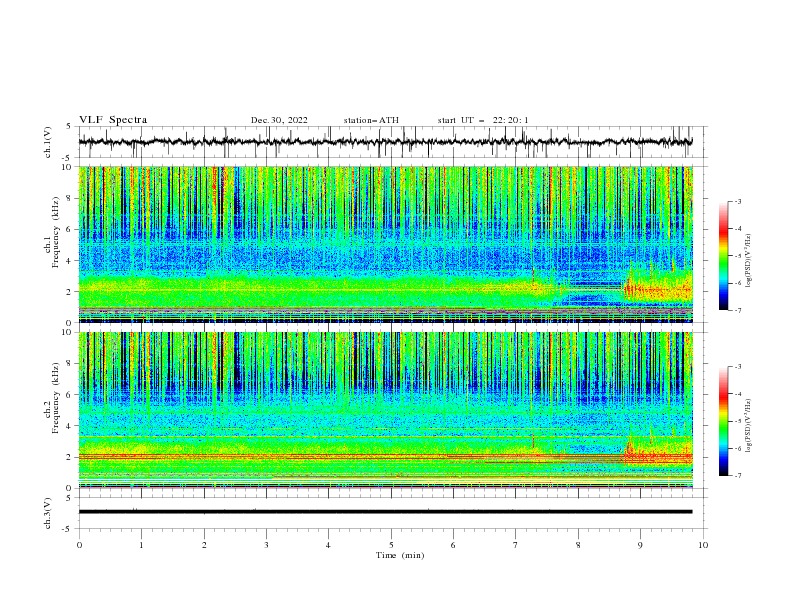The width and height of the screenshot is (792, 612).
Task: Click the time axis tick label '9'
Action: pos(640,545)
